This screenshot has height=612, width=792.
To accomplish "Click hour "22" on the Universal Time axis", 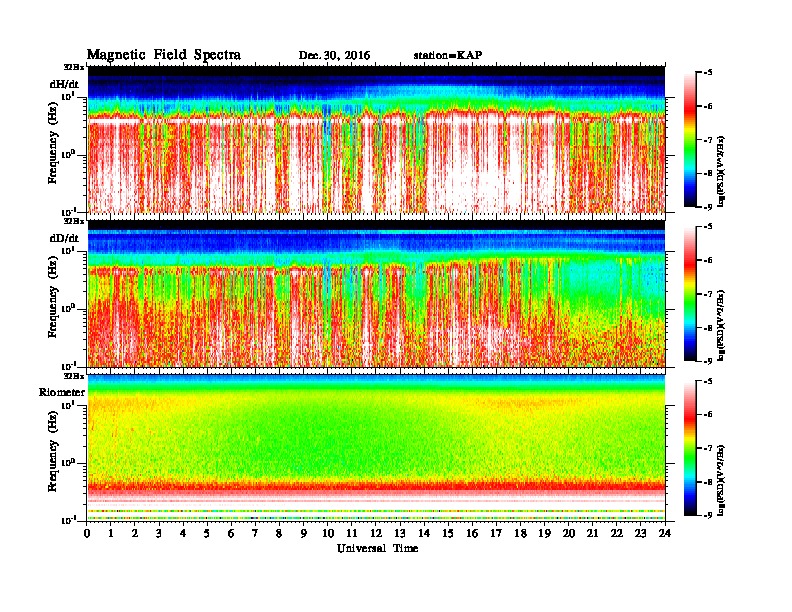I will tap(617, 533).
